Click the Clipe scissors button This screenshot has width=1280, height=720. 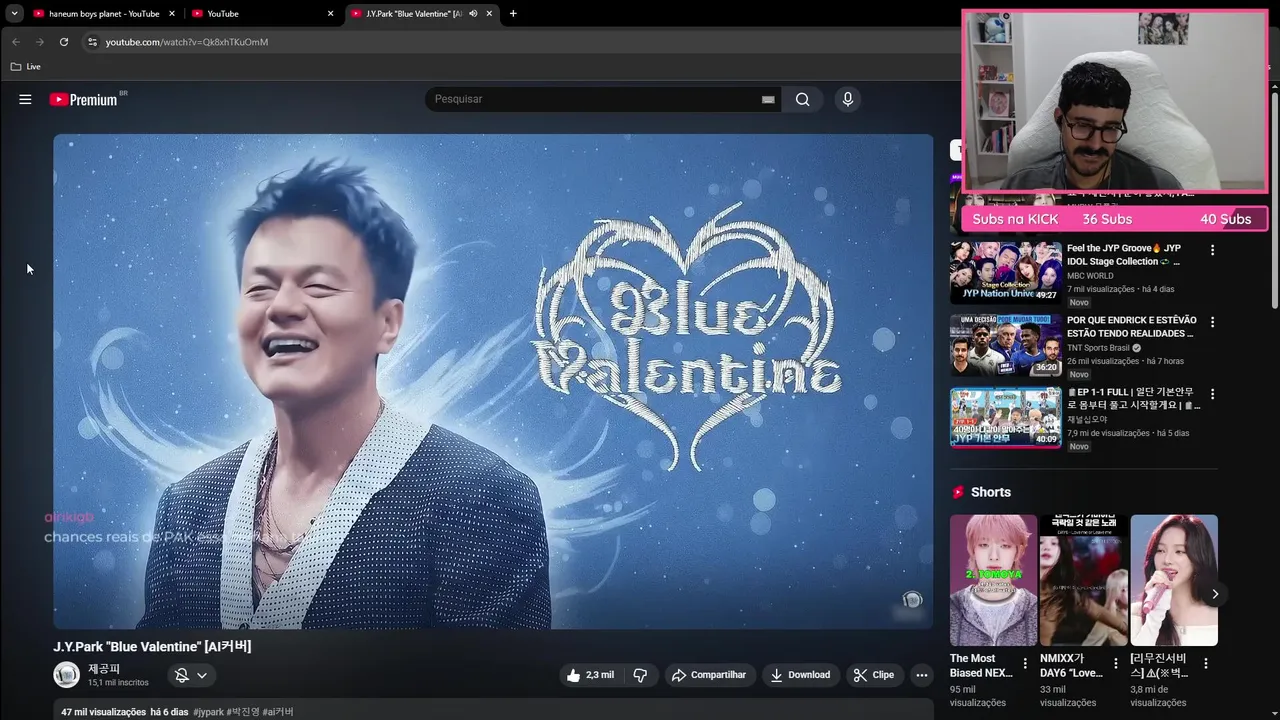tap(873, 675)
